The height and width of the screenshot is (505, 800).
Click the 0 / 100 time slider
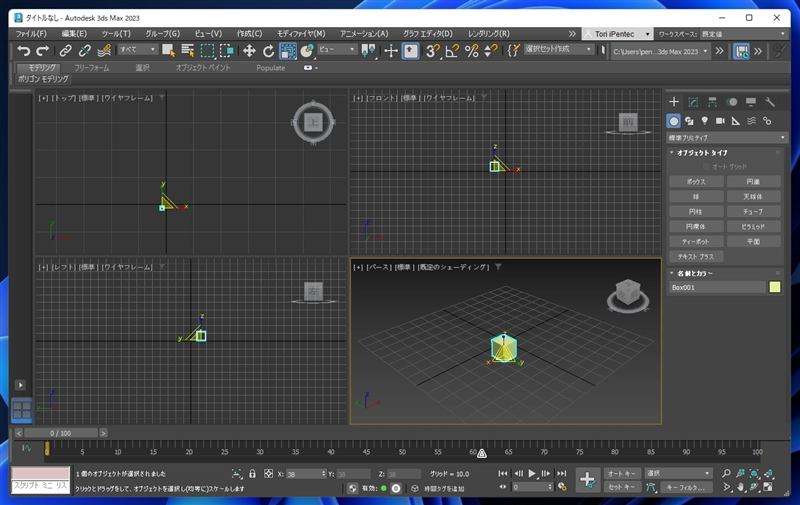point(61,433)
